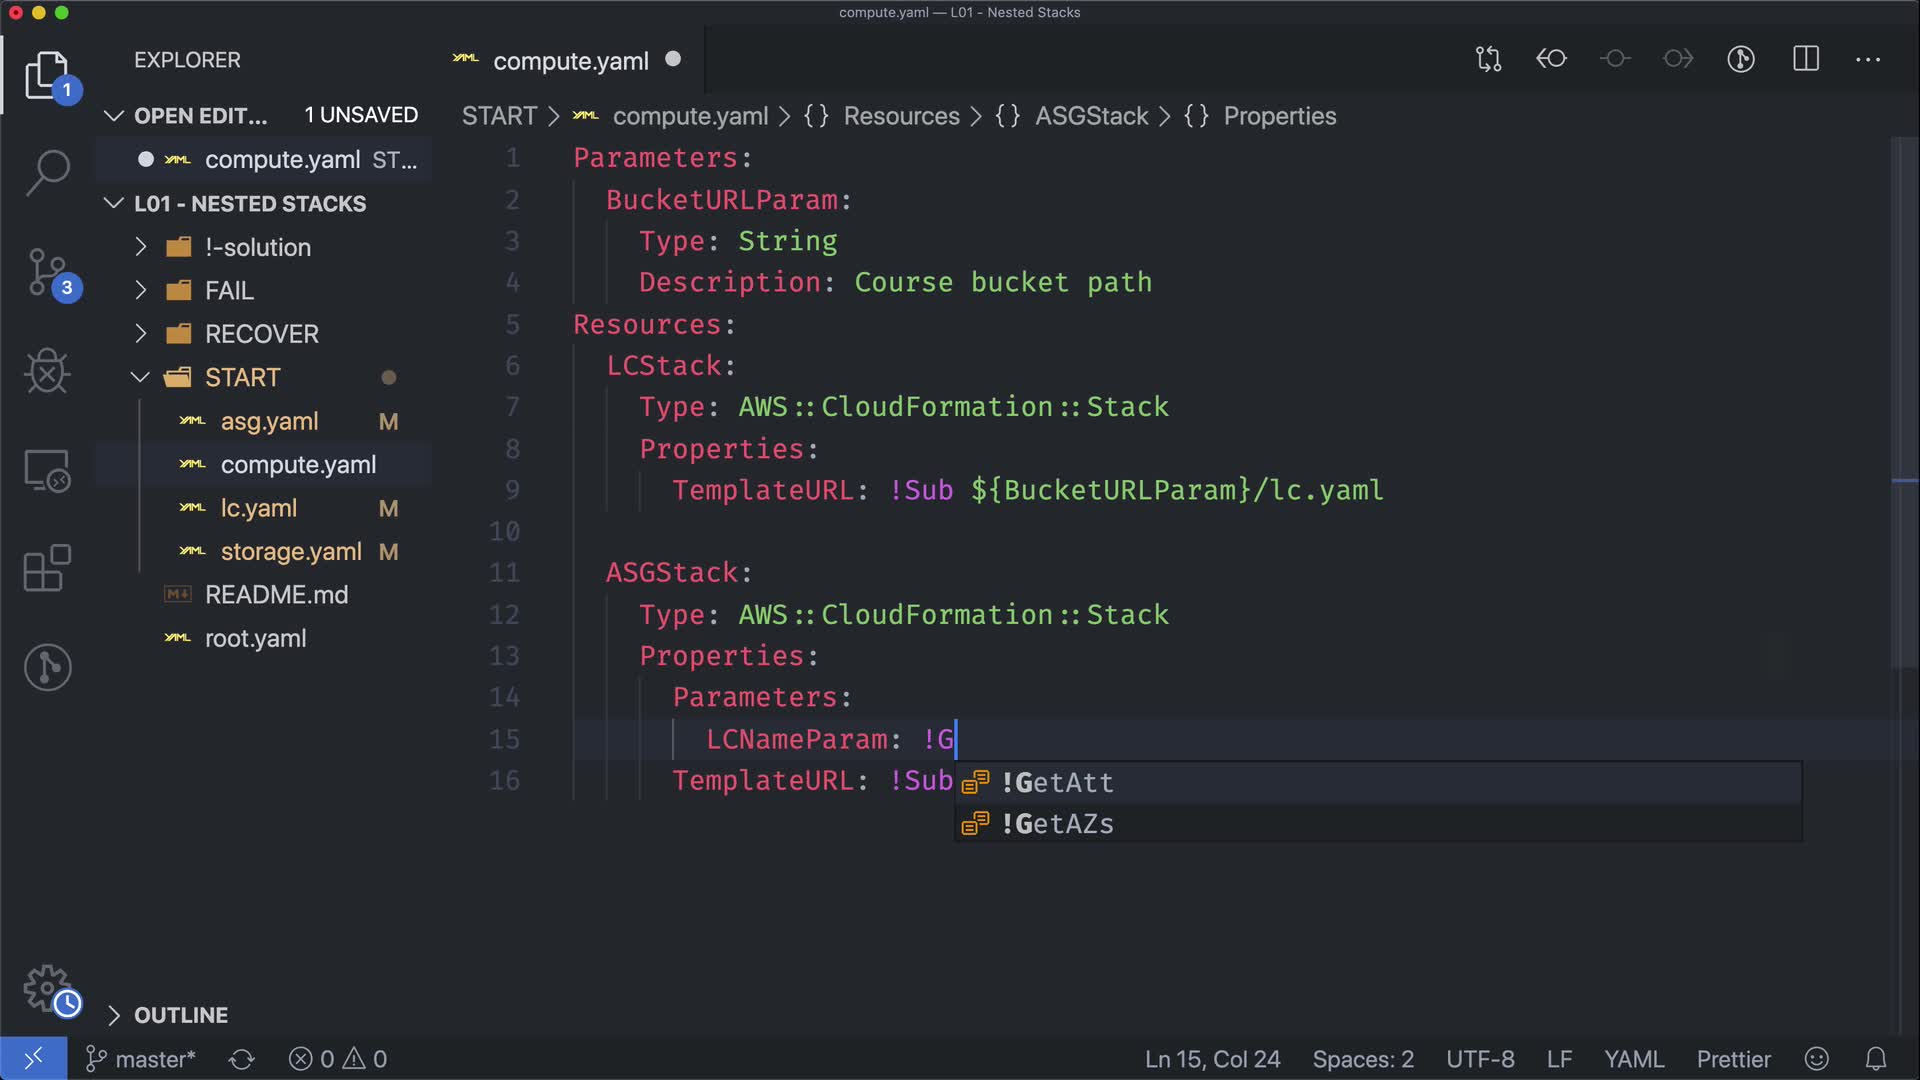
Task: Click the Spaces: 2 indentation setting
Action: pos(1362,1059)
